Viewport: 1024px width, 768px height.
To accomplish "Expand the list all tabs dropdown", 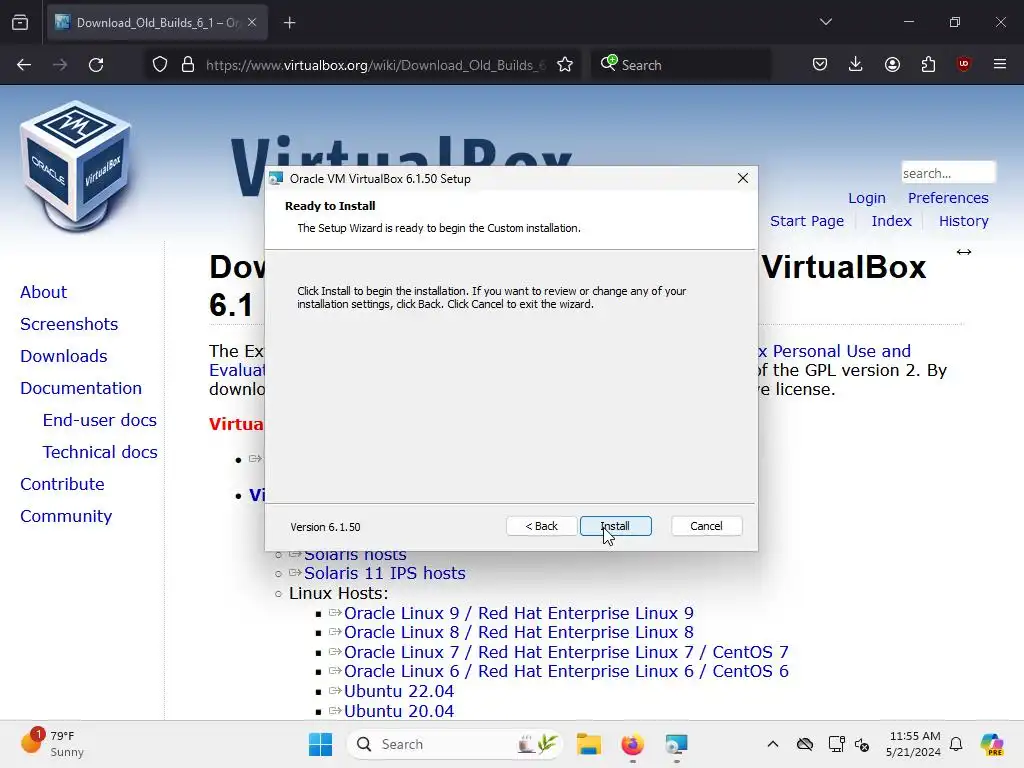I will tap(825, 22).
